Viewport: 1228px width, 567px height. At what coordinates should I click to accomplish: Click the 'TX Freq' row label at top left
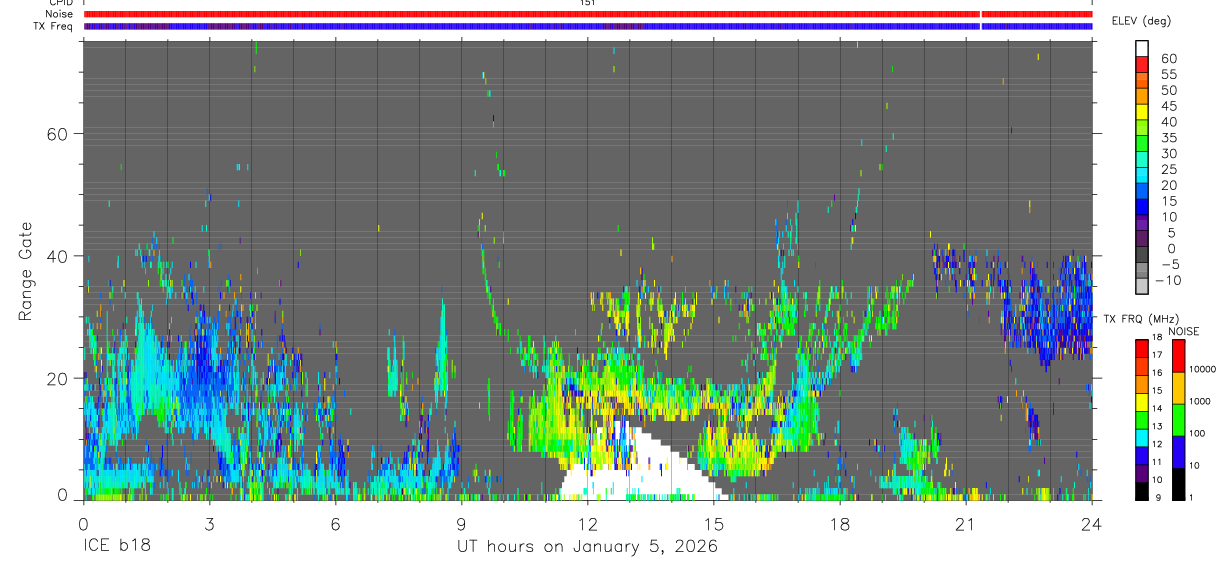[x=55, y=26]
